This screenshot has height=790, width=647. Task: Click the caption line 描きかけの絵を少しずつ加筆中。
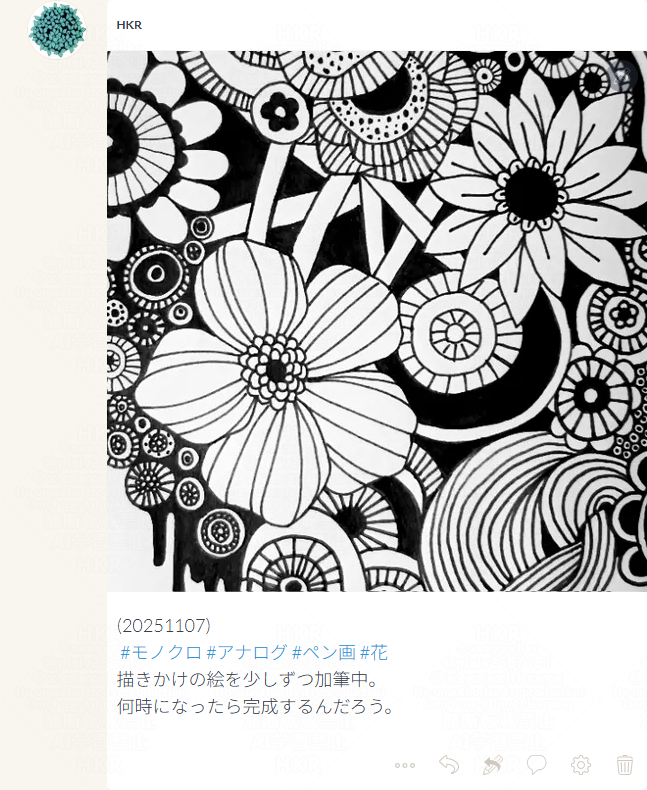(x=248, y=679)
